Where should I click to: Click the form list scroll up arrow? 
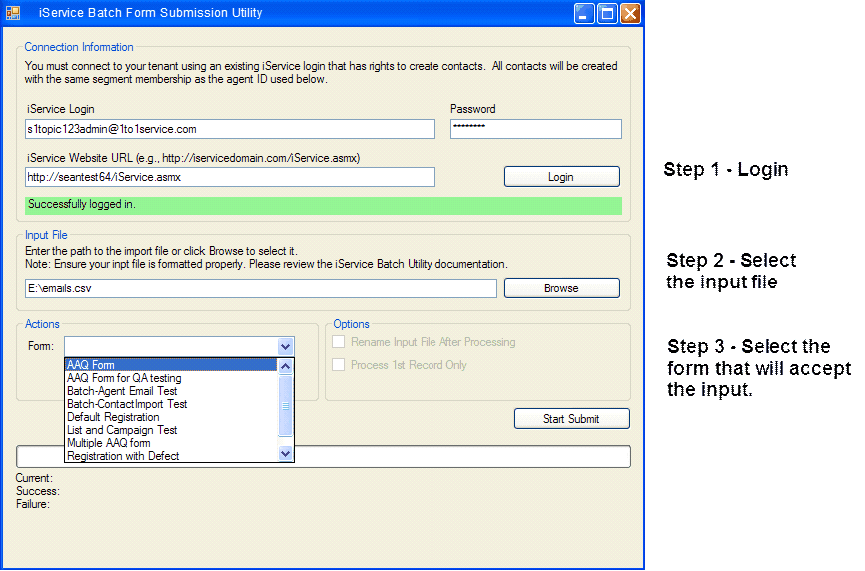[285, 366]
